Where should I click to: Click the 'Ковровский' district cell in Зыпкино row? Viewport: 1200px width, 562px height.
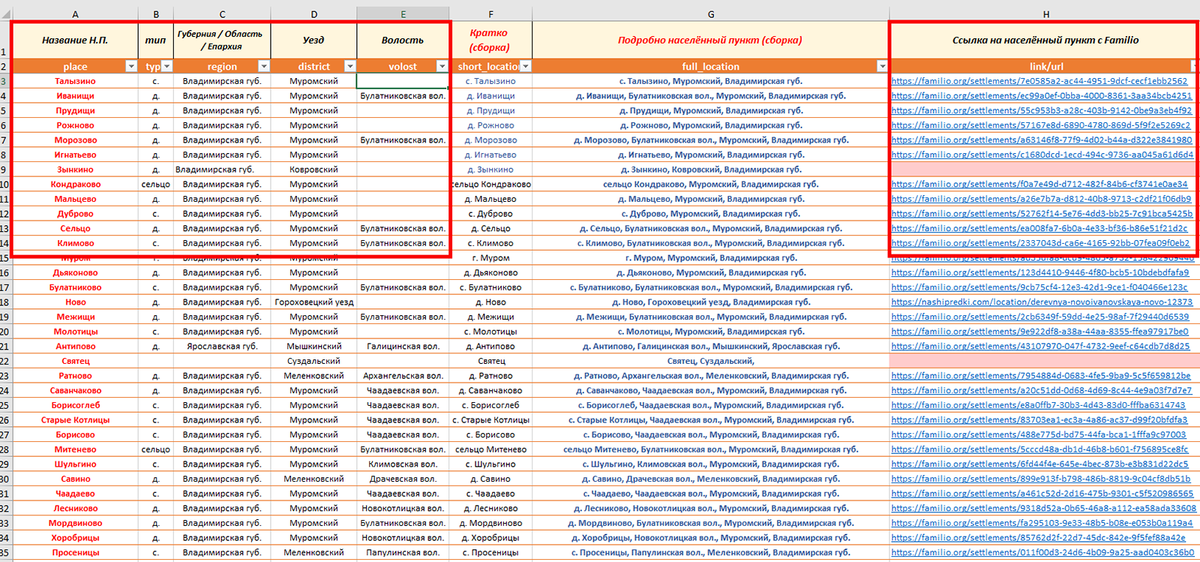[x=314, y=169]
